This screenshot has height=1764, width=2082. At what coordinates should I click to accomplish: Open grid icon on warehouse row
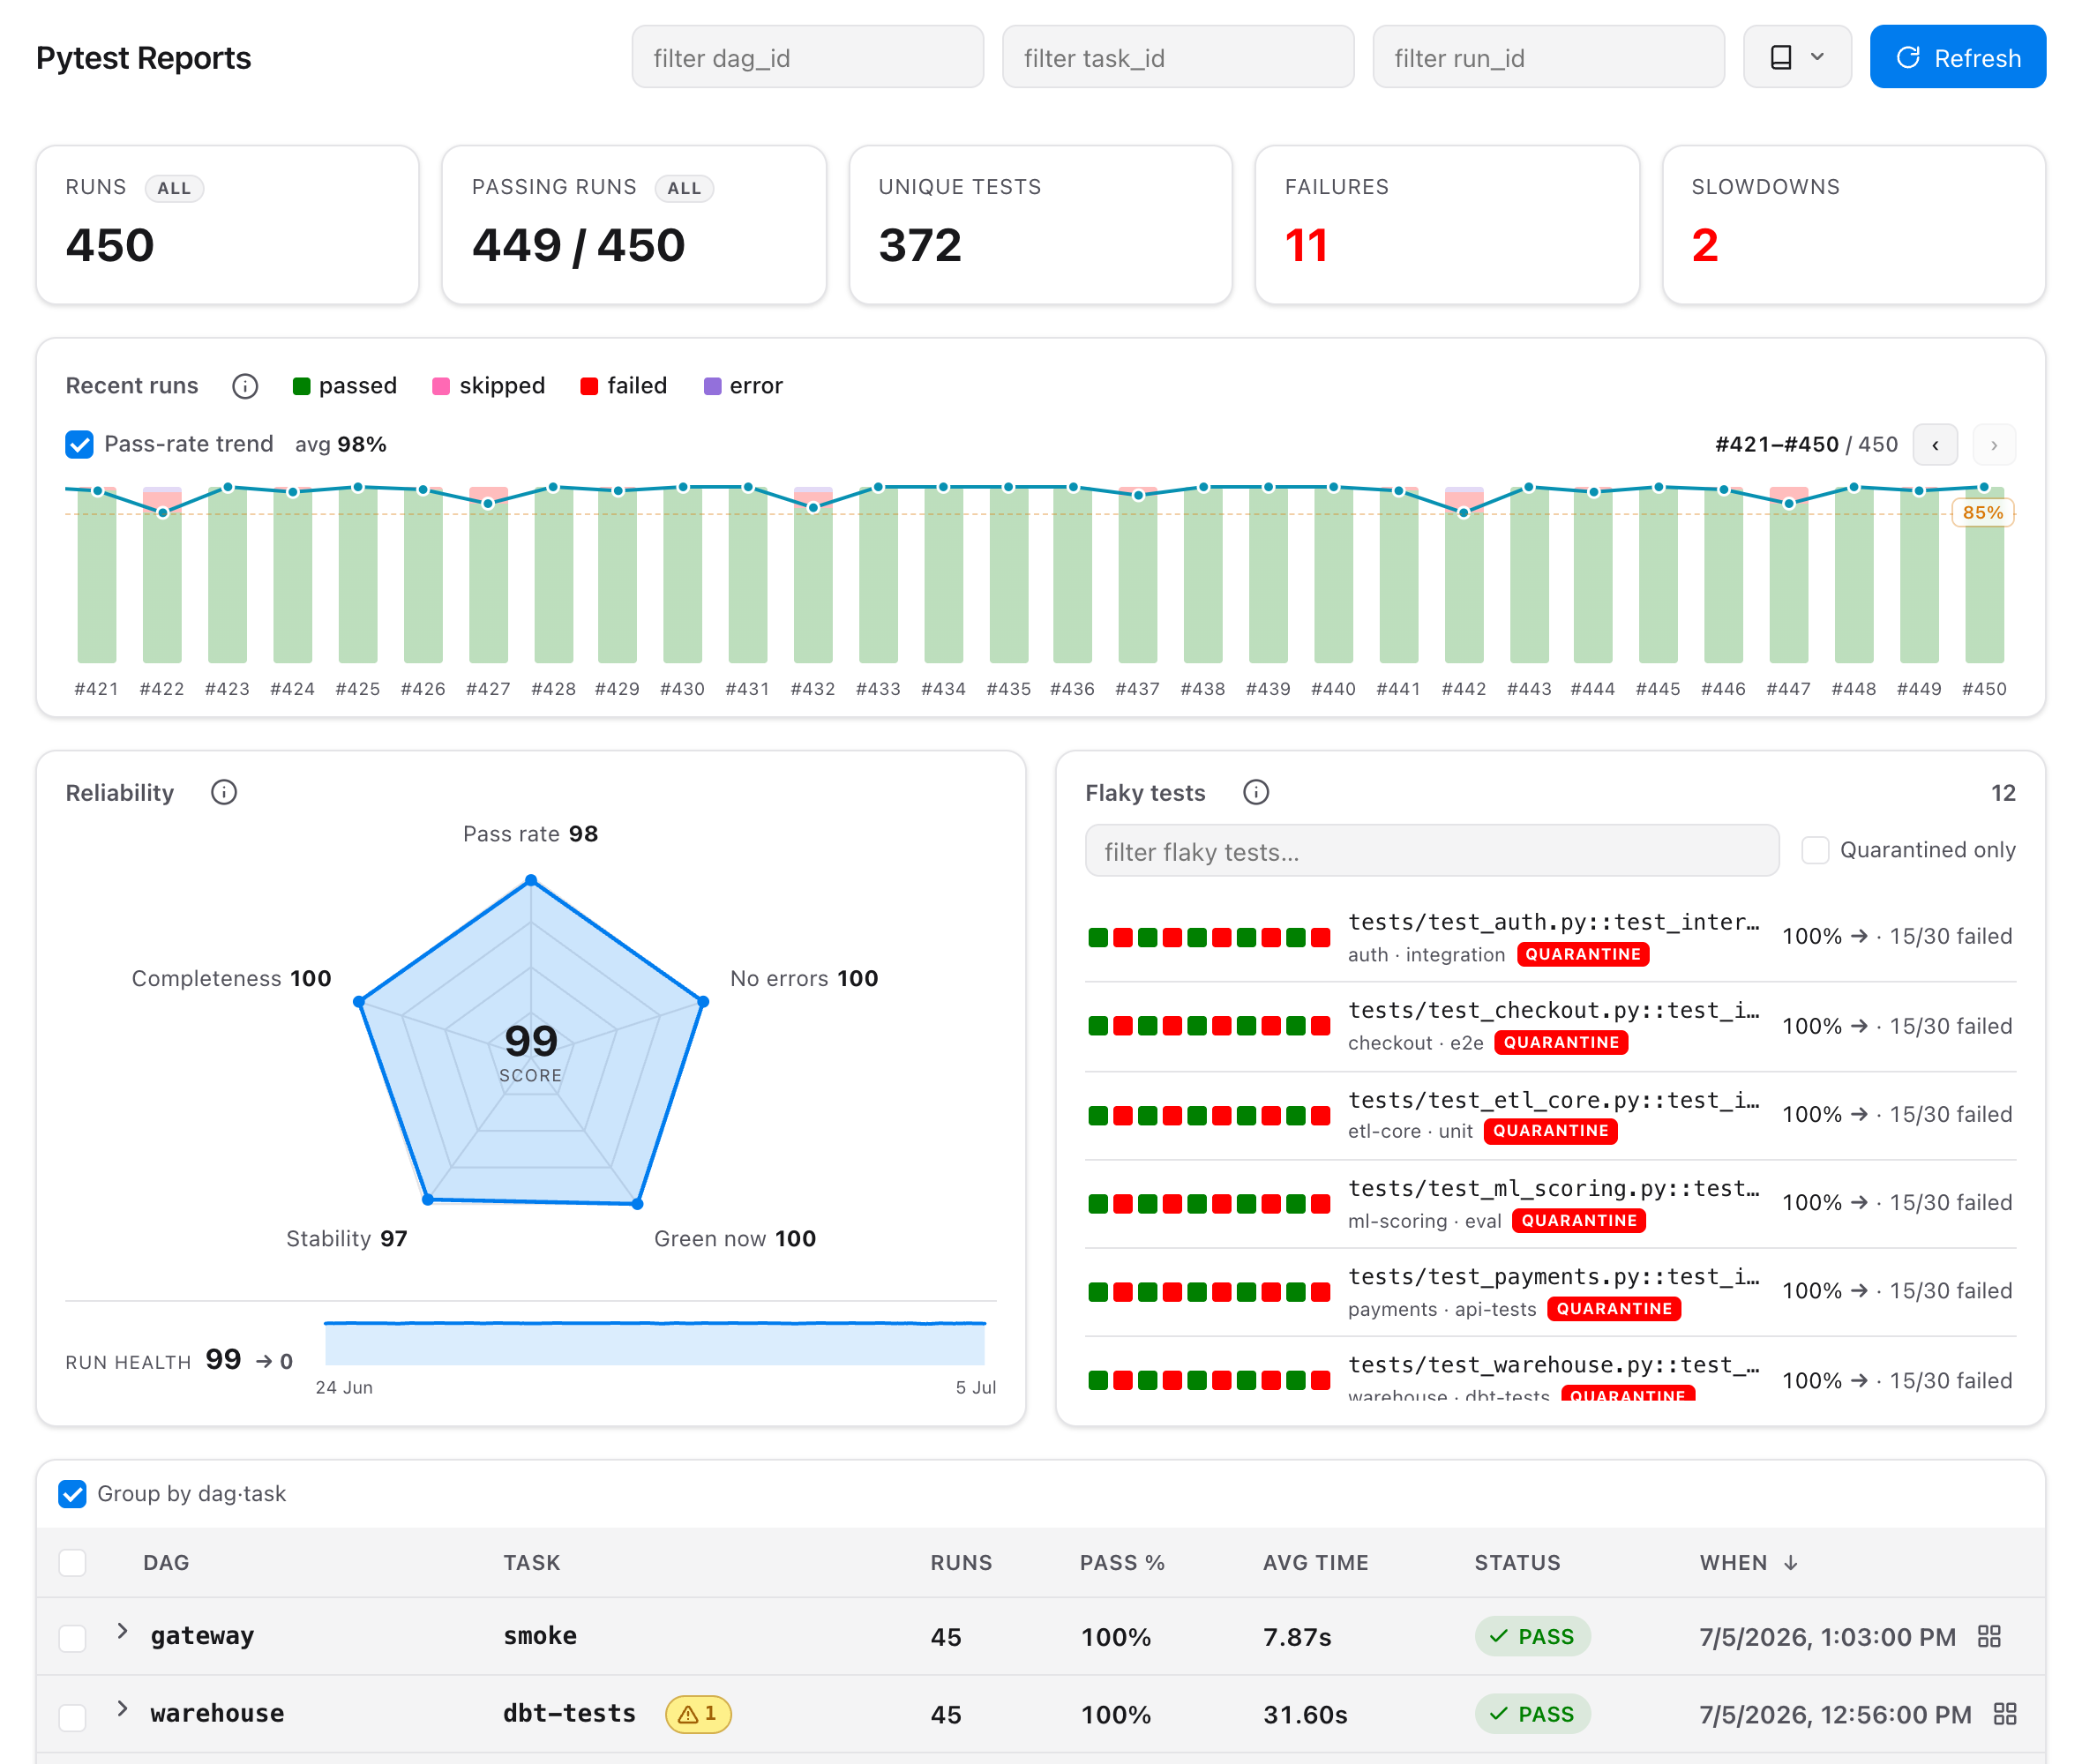point(2004,1714)
